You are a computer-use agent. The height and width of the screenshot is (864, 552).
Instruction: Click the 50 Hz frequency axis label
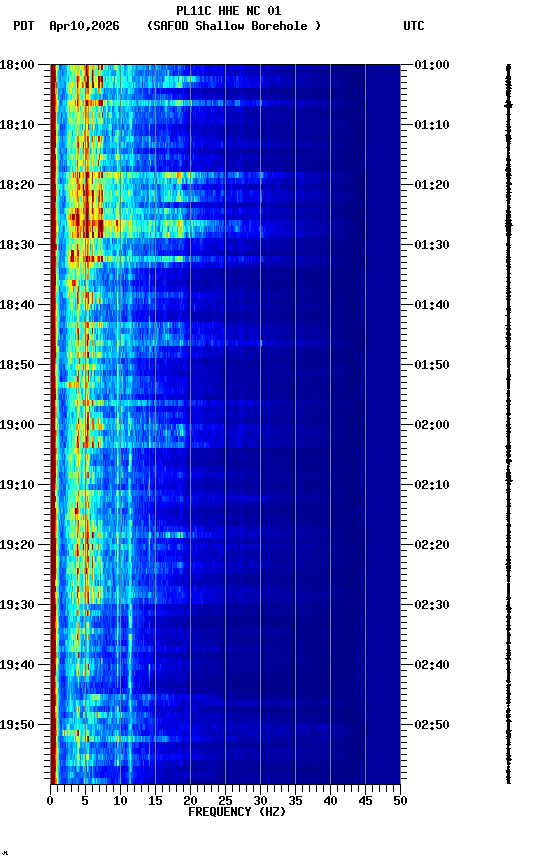[400, 801]
